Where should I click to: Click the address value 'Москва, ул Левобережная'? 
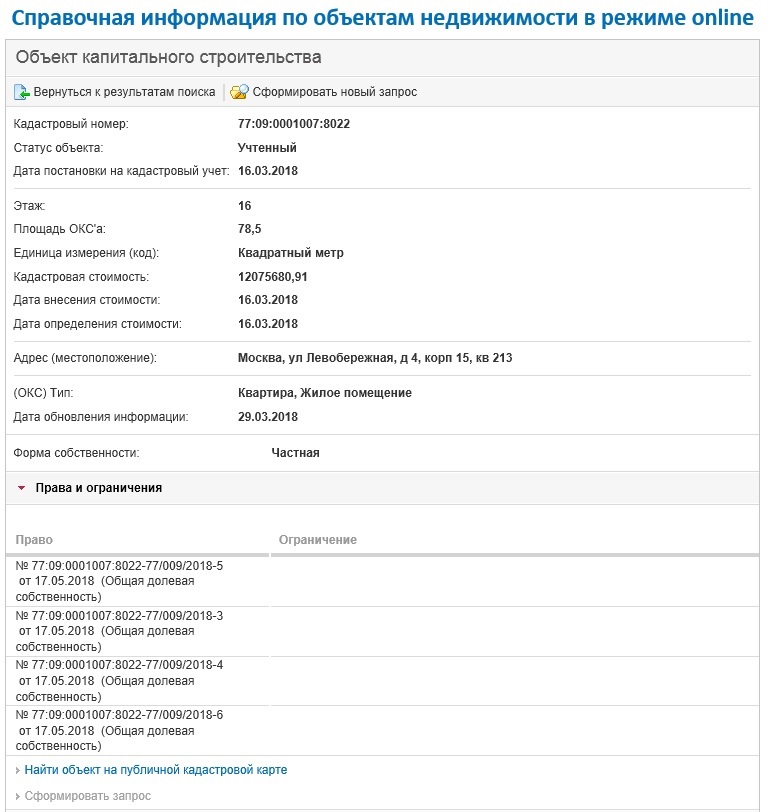(374, 358)
